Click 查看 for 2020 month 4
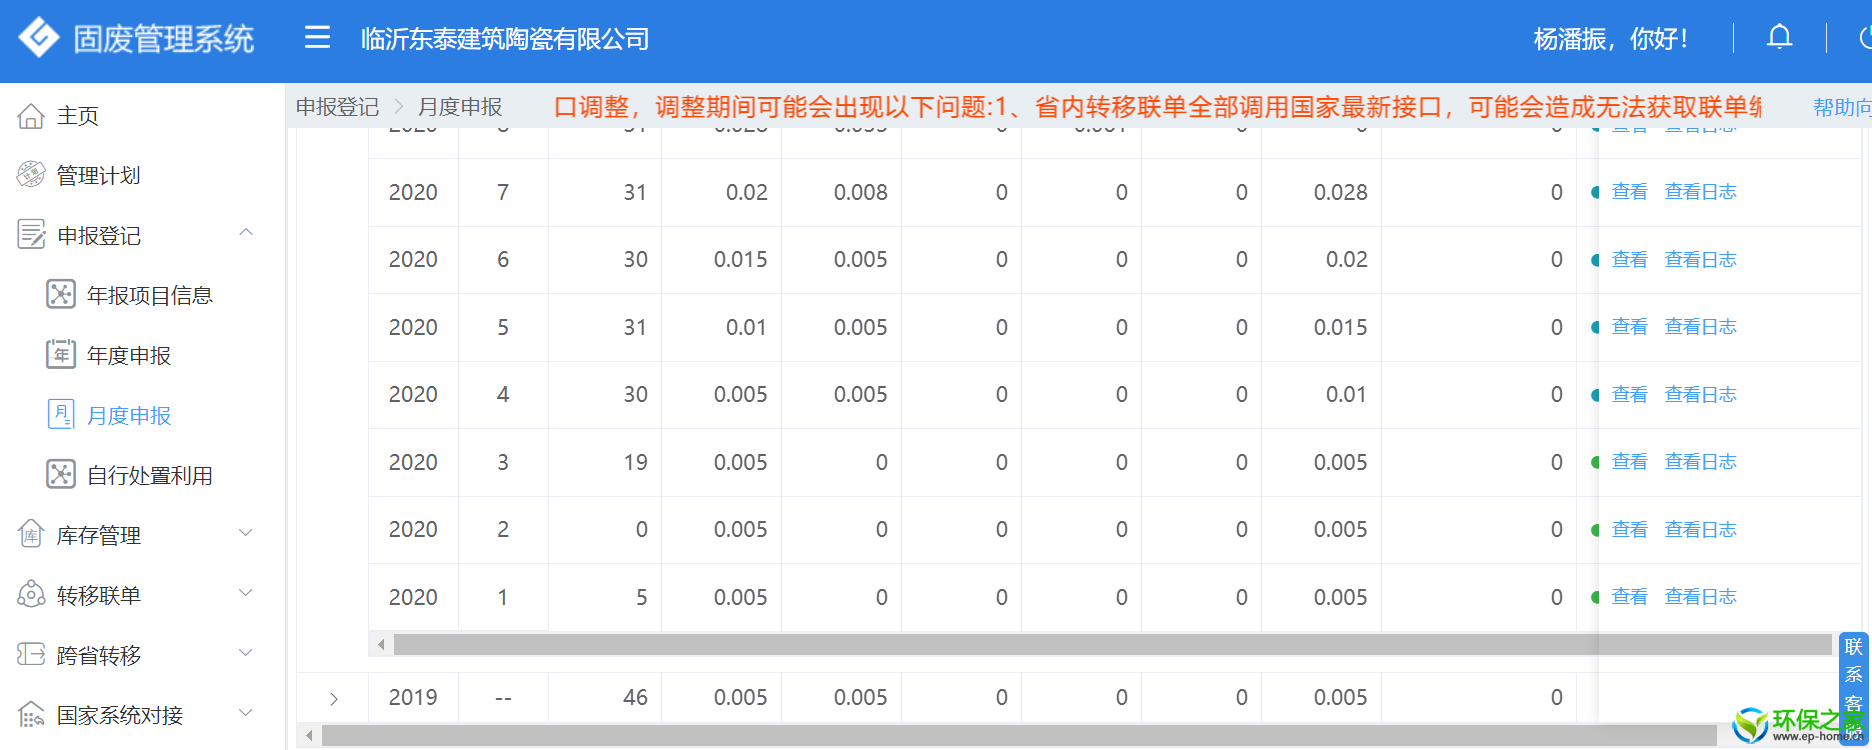 tap(1629, 395)
